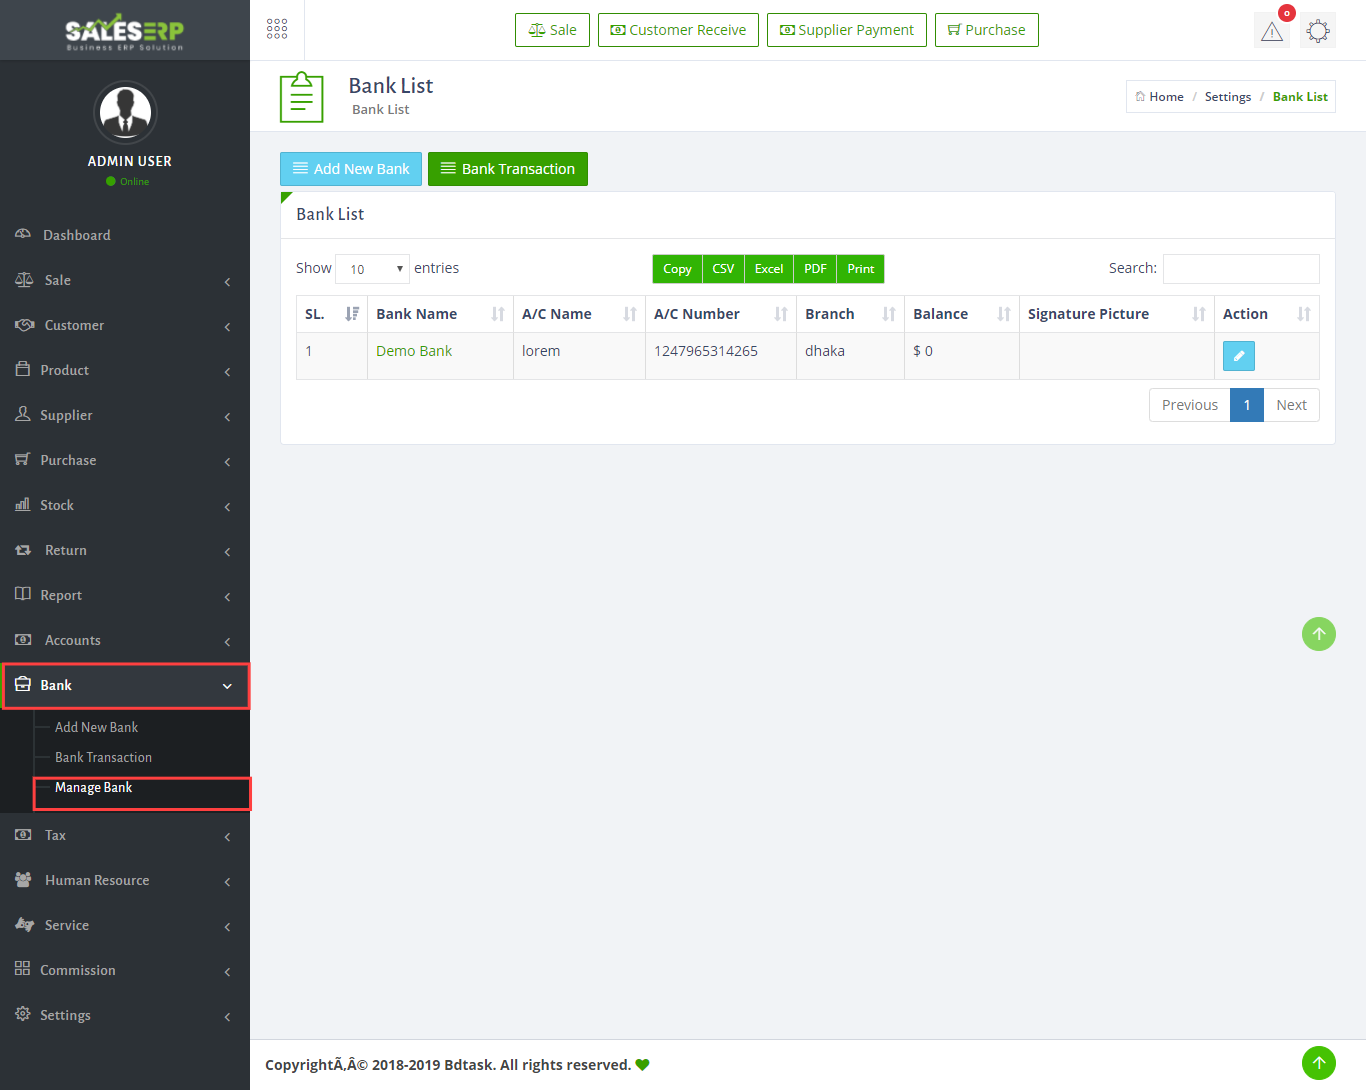Expand the Human Resource menu
This screenshot has height=1090, width=1366.
click(125, 880)
